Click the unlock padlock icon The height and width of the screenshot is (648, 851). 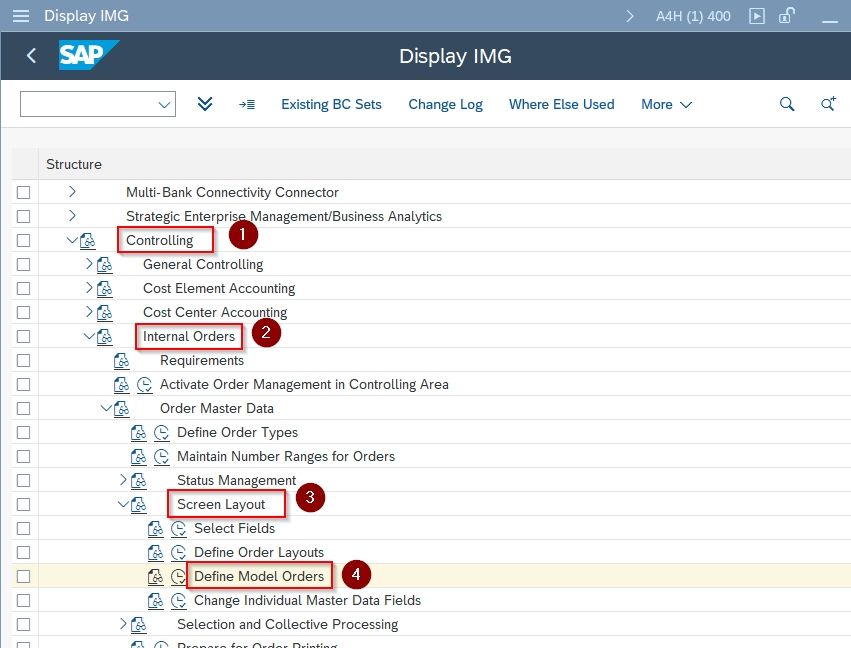pyautogui.click(x=786, y=15)
